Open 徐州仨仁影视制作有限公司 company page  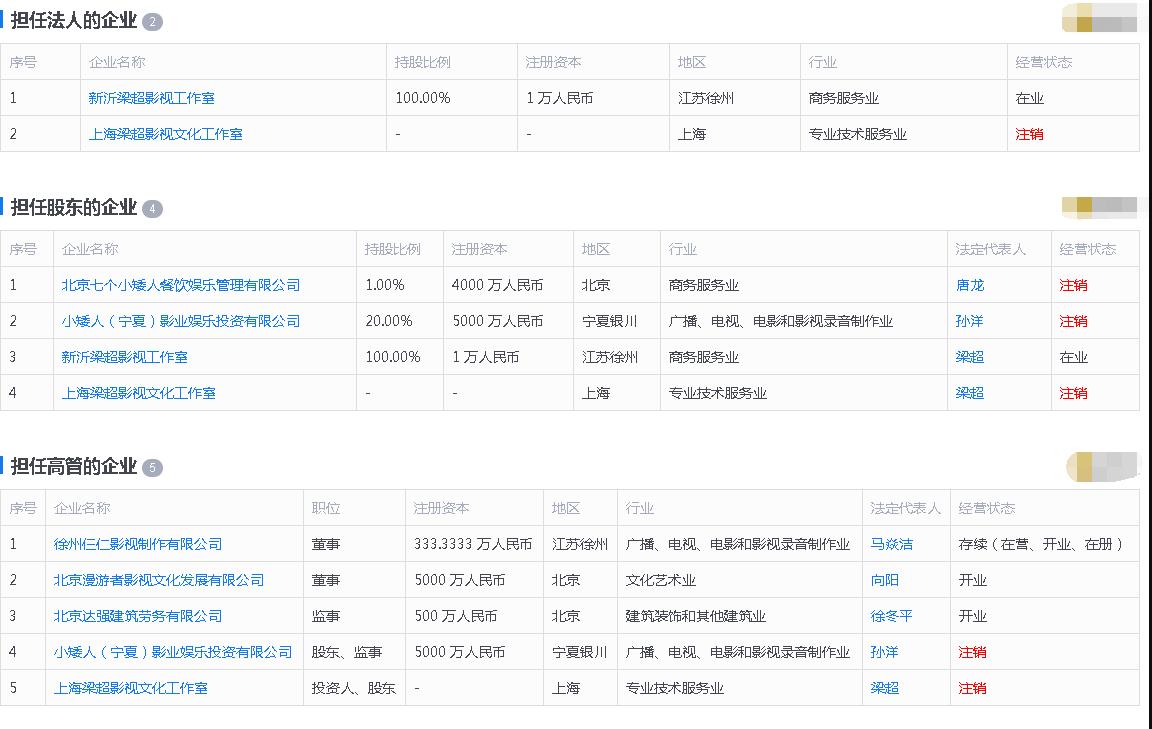pos(138,544)
